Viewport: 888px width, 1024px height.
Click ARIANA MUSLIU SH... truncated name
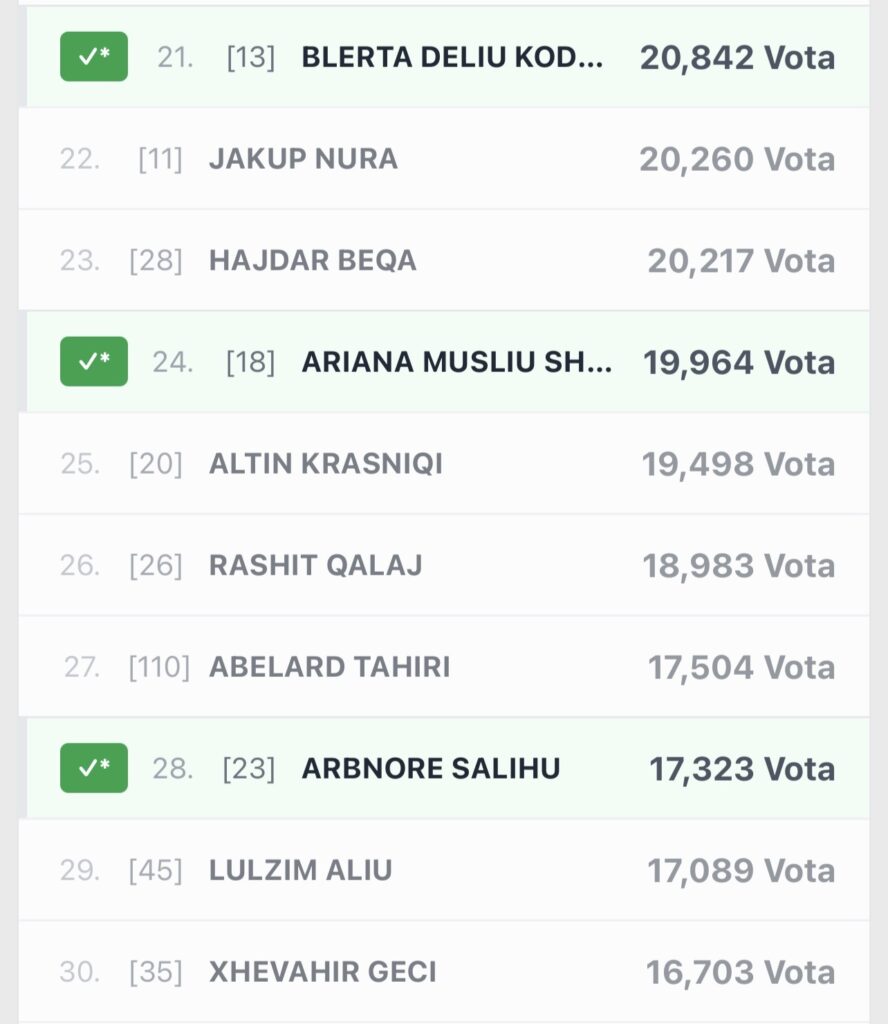click(456, 362)
